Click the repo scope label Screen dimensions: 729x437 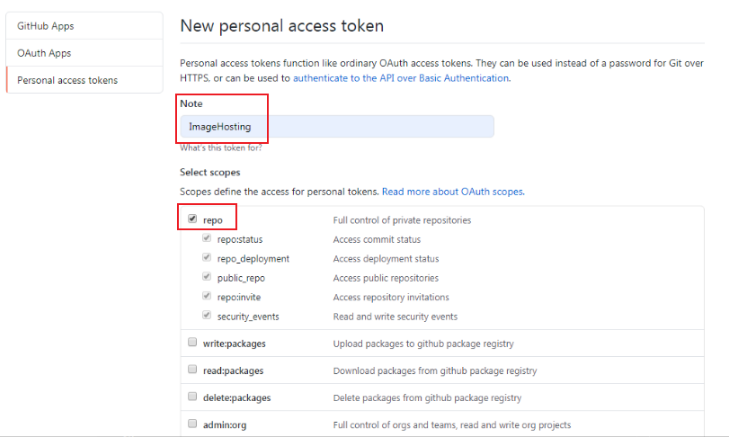[212, 220]
